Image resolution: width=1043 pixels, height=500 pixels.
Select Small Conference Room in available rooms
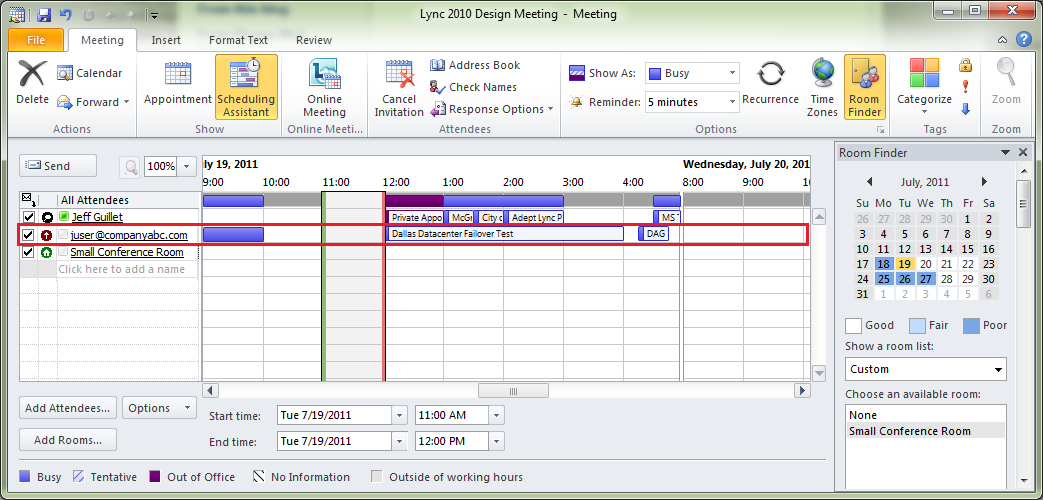pyautogui.click(x=926, y=431)
